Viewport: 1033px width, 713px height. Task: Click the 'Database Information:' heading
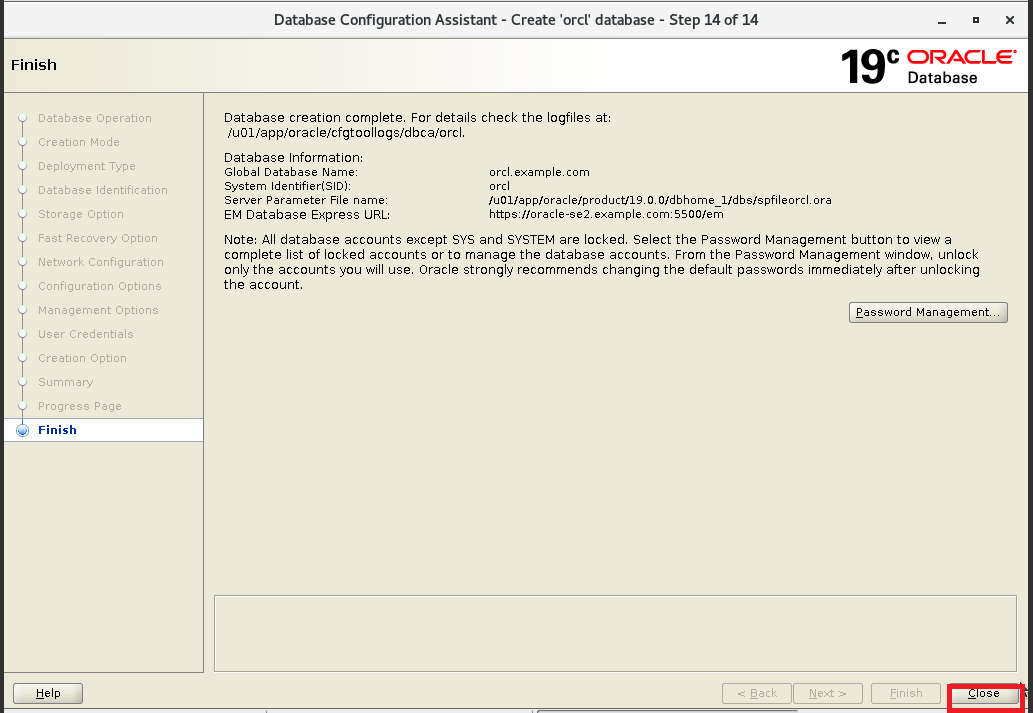(293, 157)
